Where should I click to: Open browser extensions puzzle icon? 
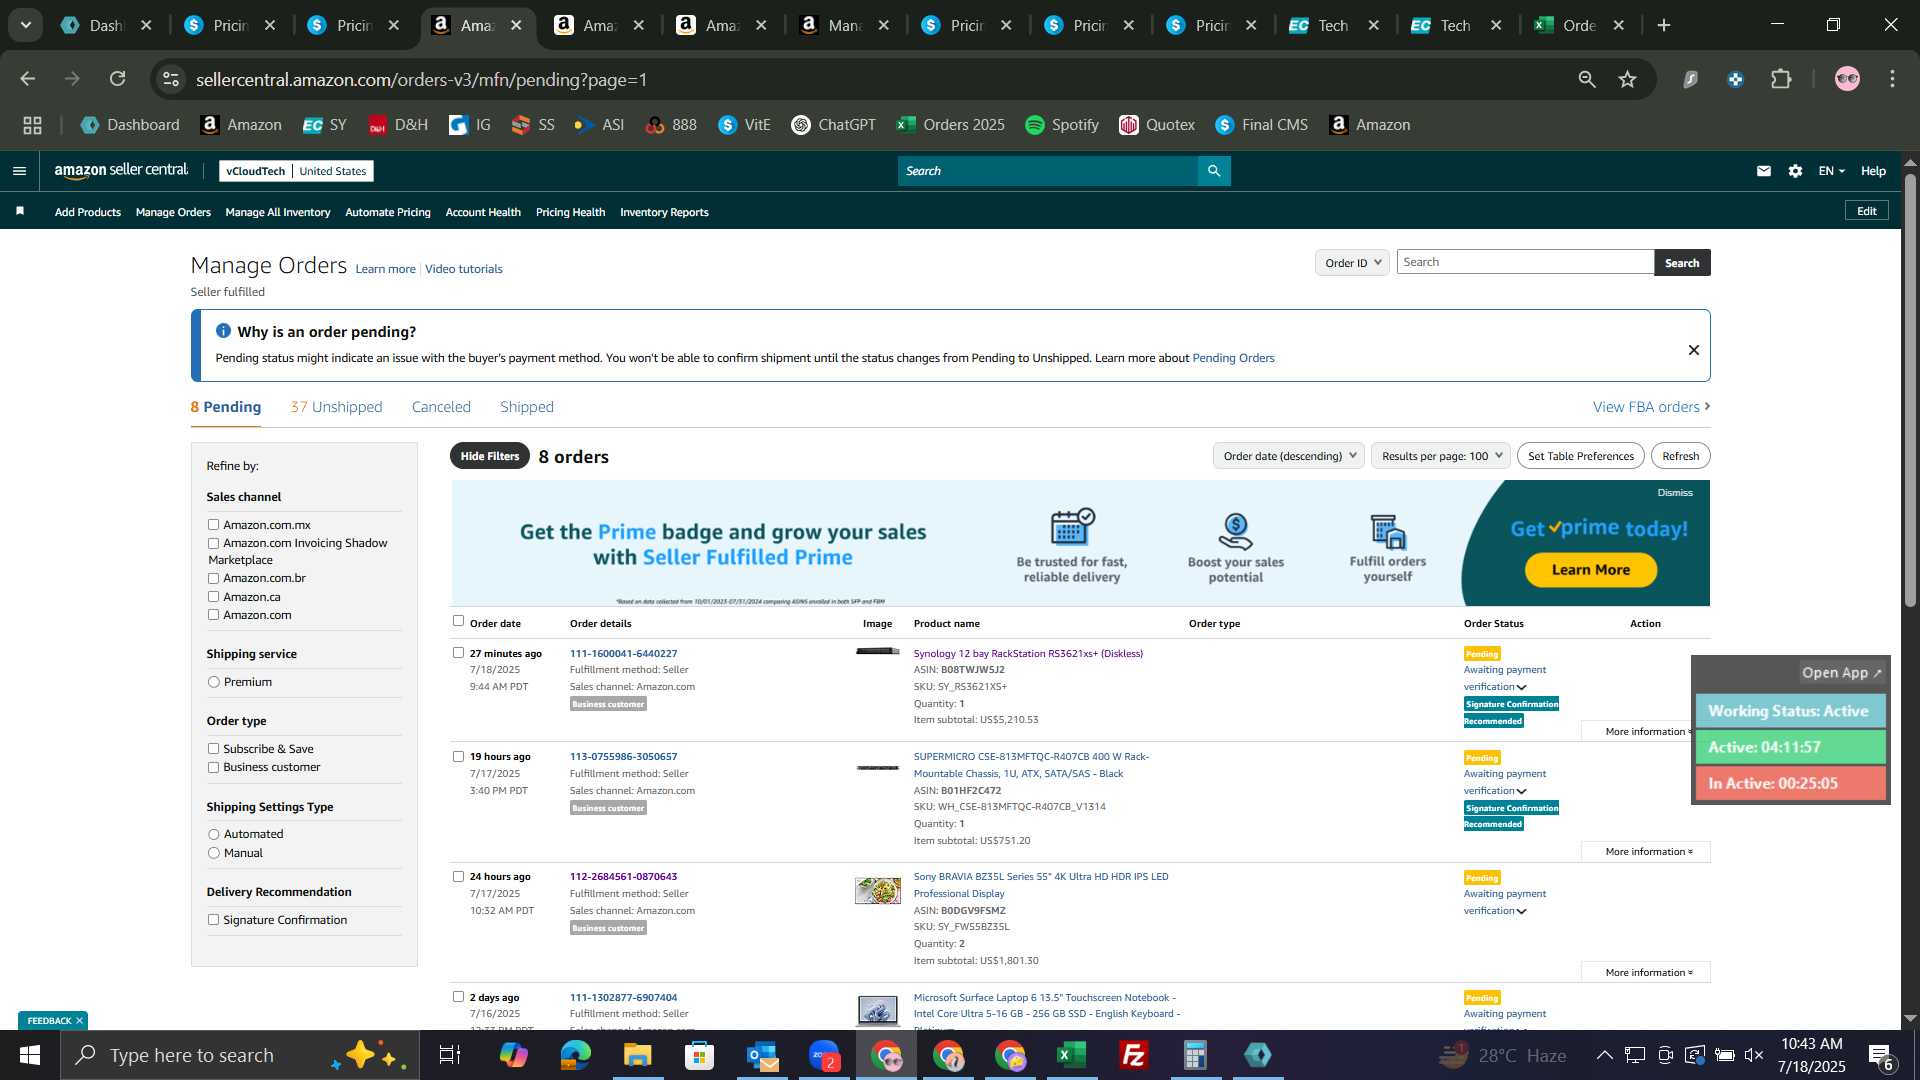click(1781, 79)
